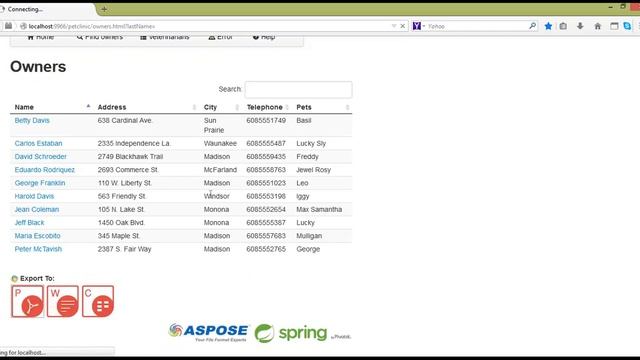Select the Connecting browser tab
This screenshot has width=640, height=360.
coord(47,9)
